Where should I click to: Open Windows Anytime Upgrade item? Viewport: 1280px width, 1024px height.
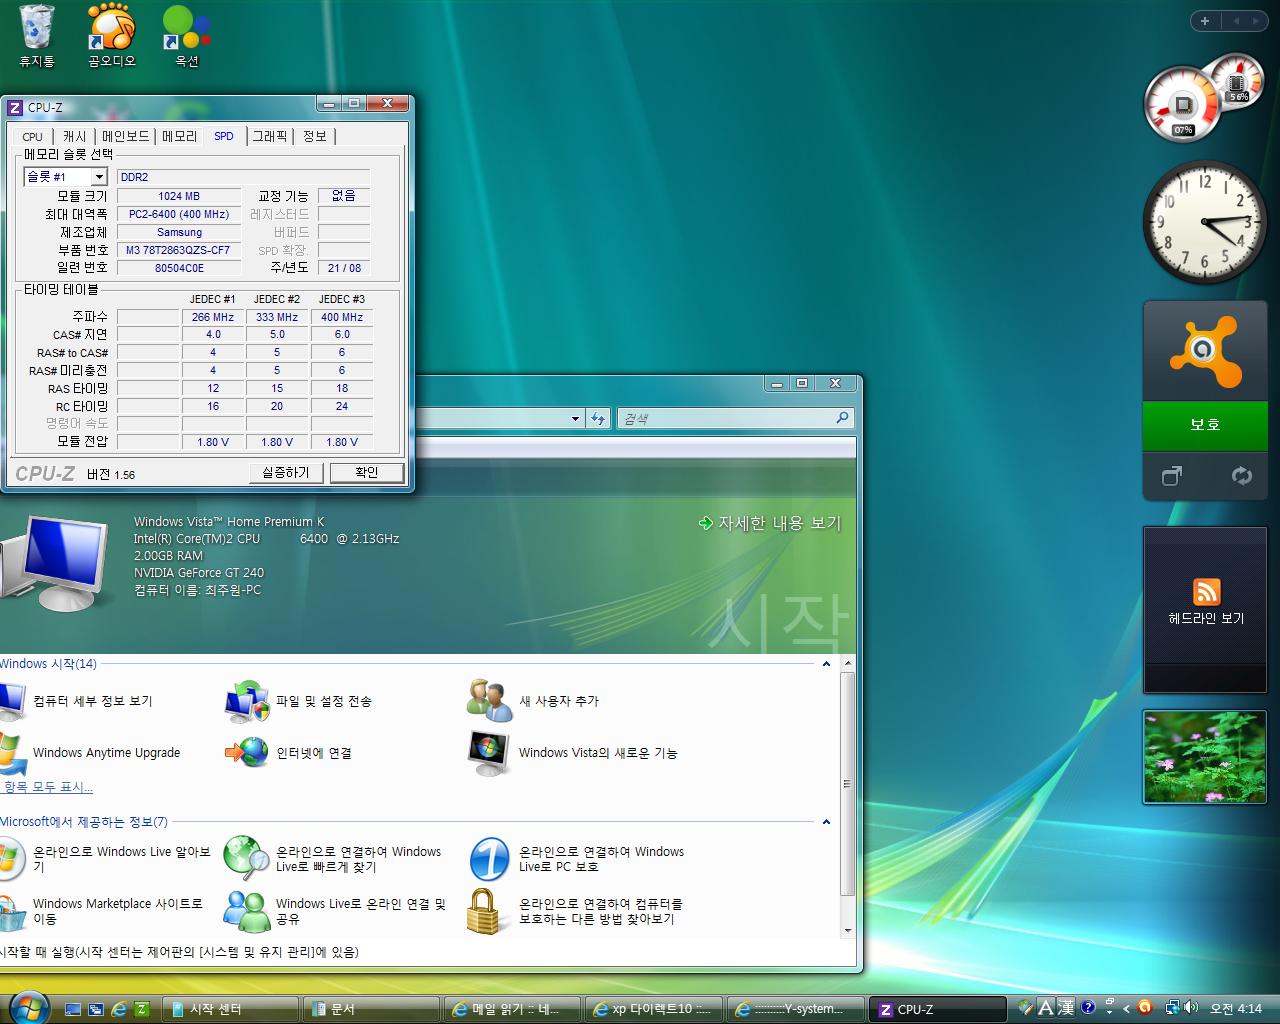(x=91, y=753)
